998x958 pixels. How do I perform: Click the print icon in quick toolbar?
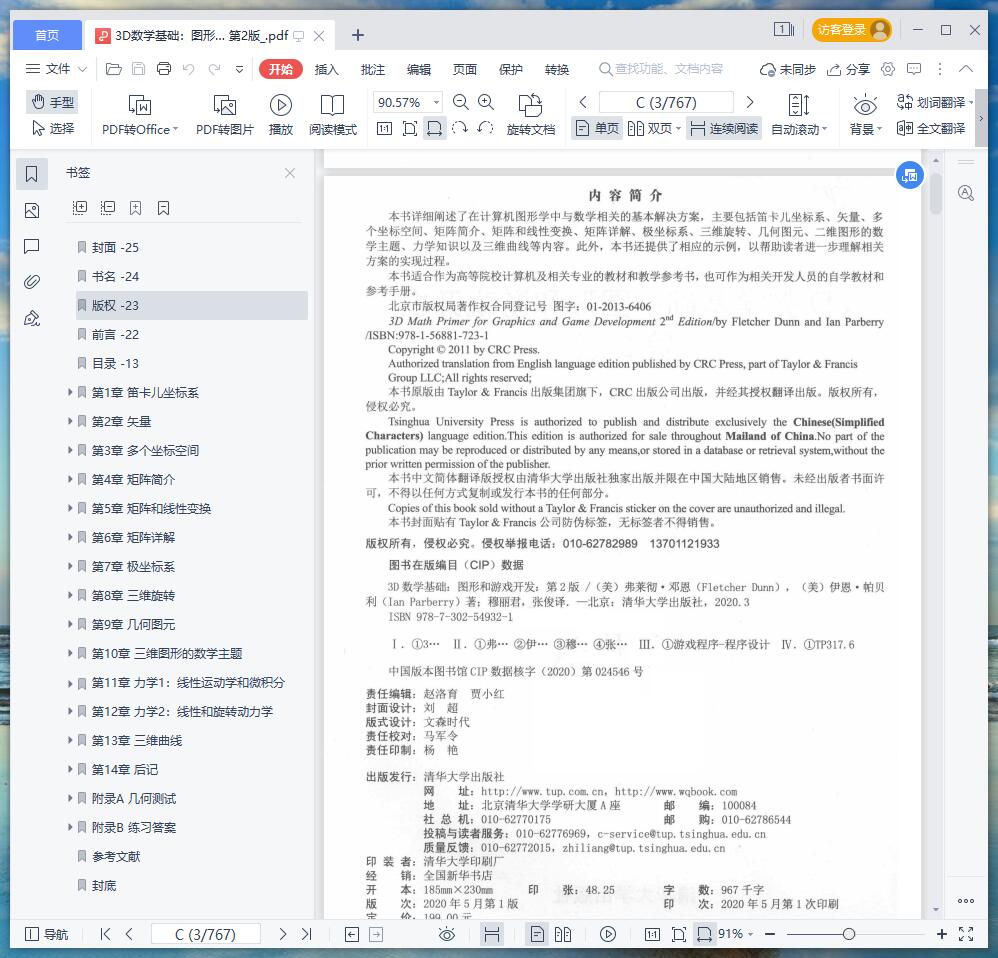tap(164, 69)
